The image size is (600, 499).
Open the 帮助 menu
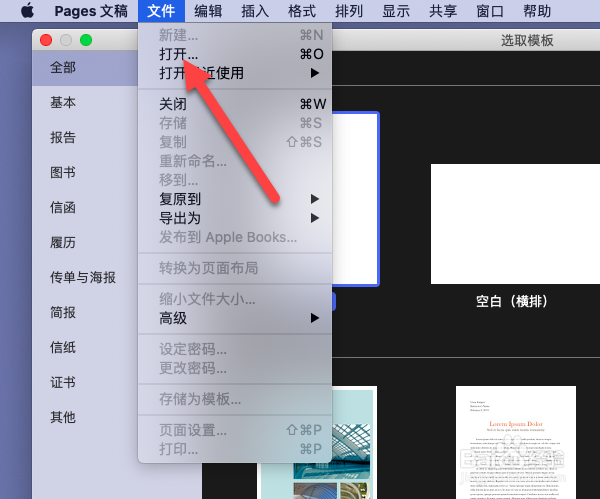tap(537, 11)
